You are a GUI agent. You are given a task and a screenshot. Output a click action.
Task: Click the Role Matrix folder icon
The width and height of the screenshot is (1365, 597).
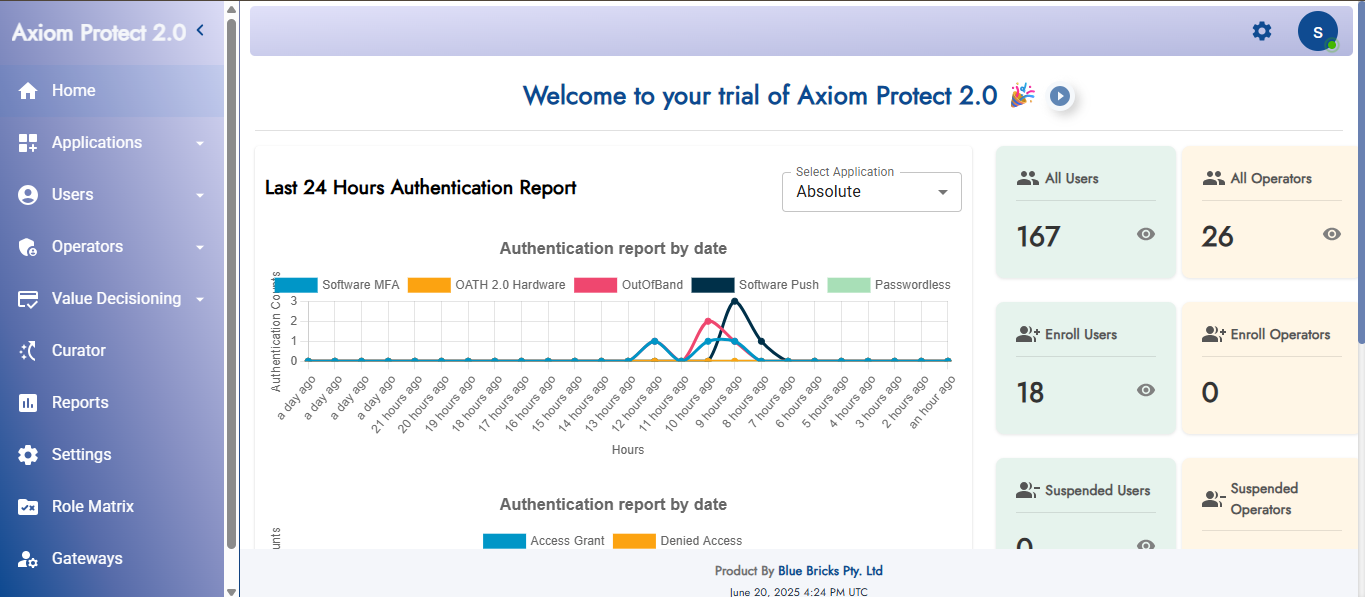[x=28, y=507]
